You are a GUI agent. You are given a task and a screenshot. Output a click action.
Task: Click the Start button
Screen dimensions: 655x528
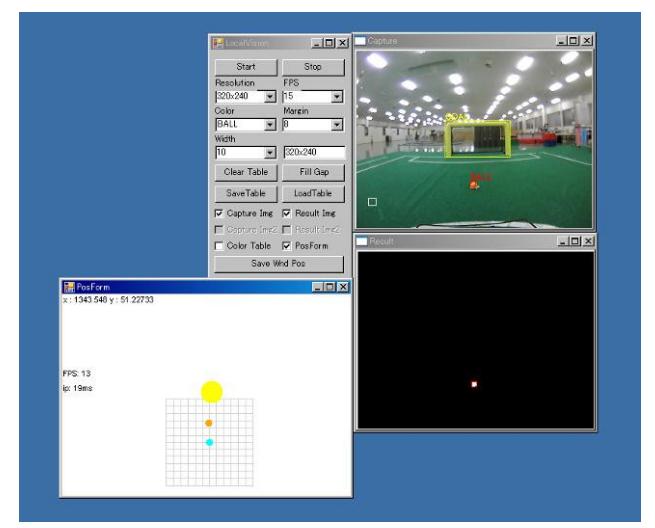pyautogui.click(x=246, y=67)
